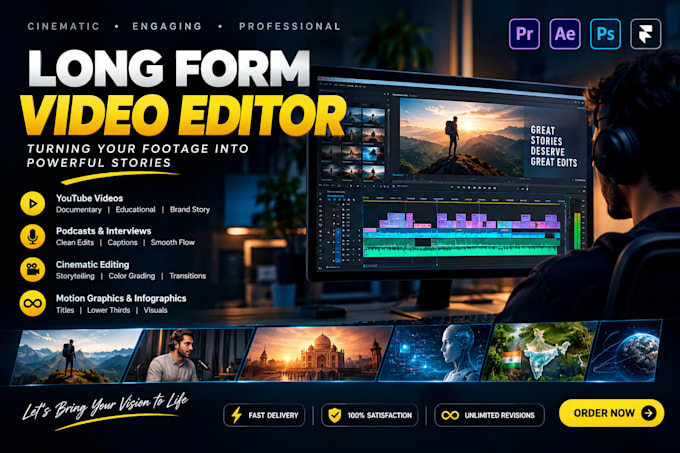Click the After Effects Ae icon
This screenshot has height=453, width=680.
click(x=565, y=34)
